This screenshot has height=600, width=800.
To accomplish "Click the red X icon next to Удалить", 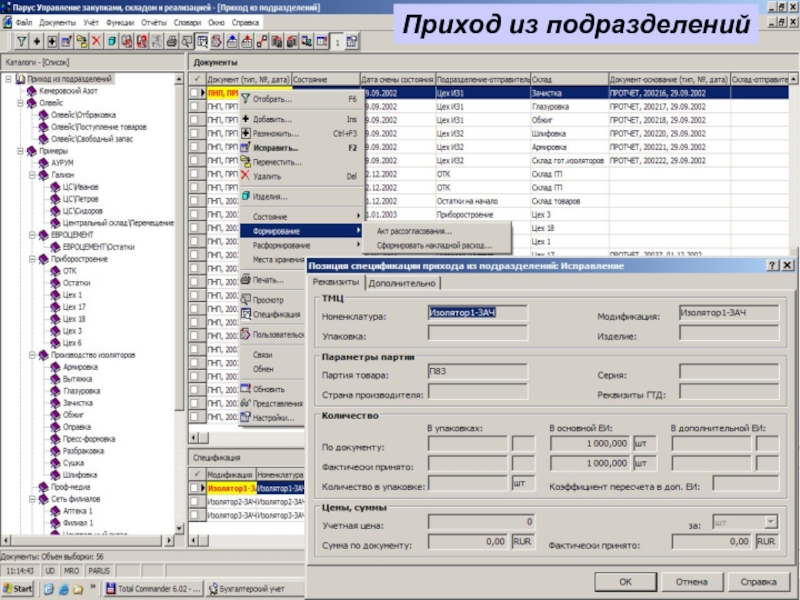I will [x=245, y=176].
